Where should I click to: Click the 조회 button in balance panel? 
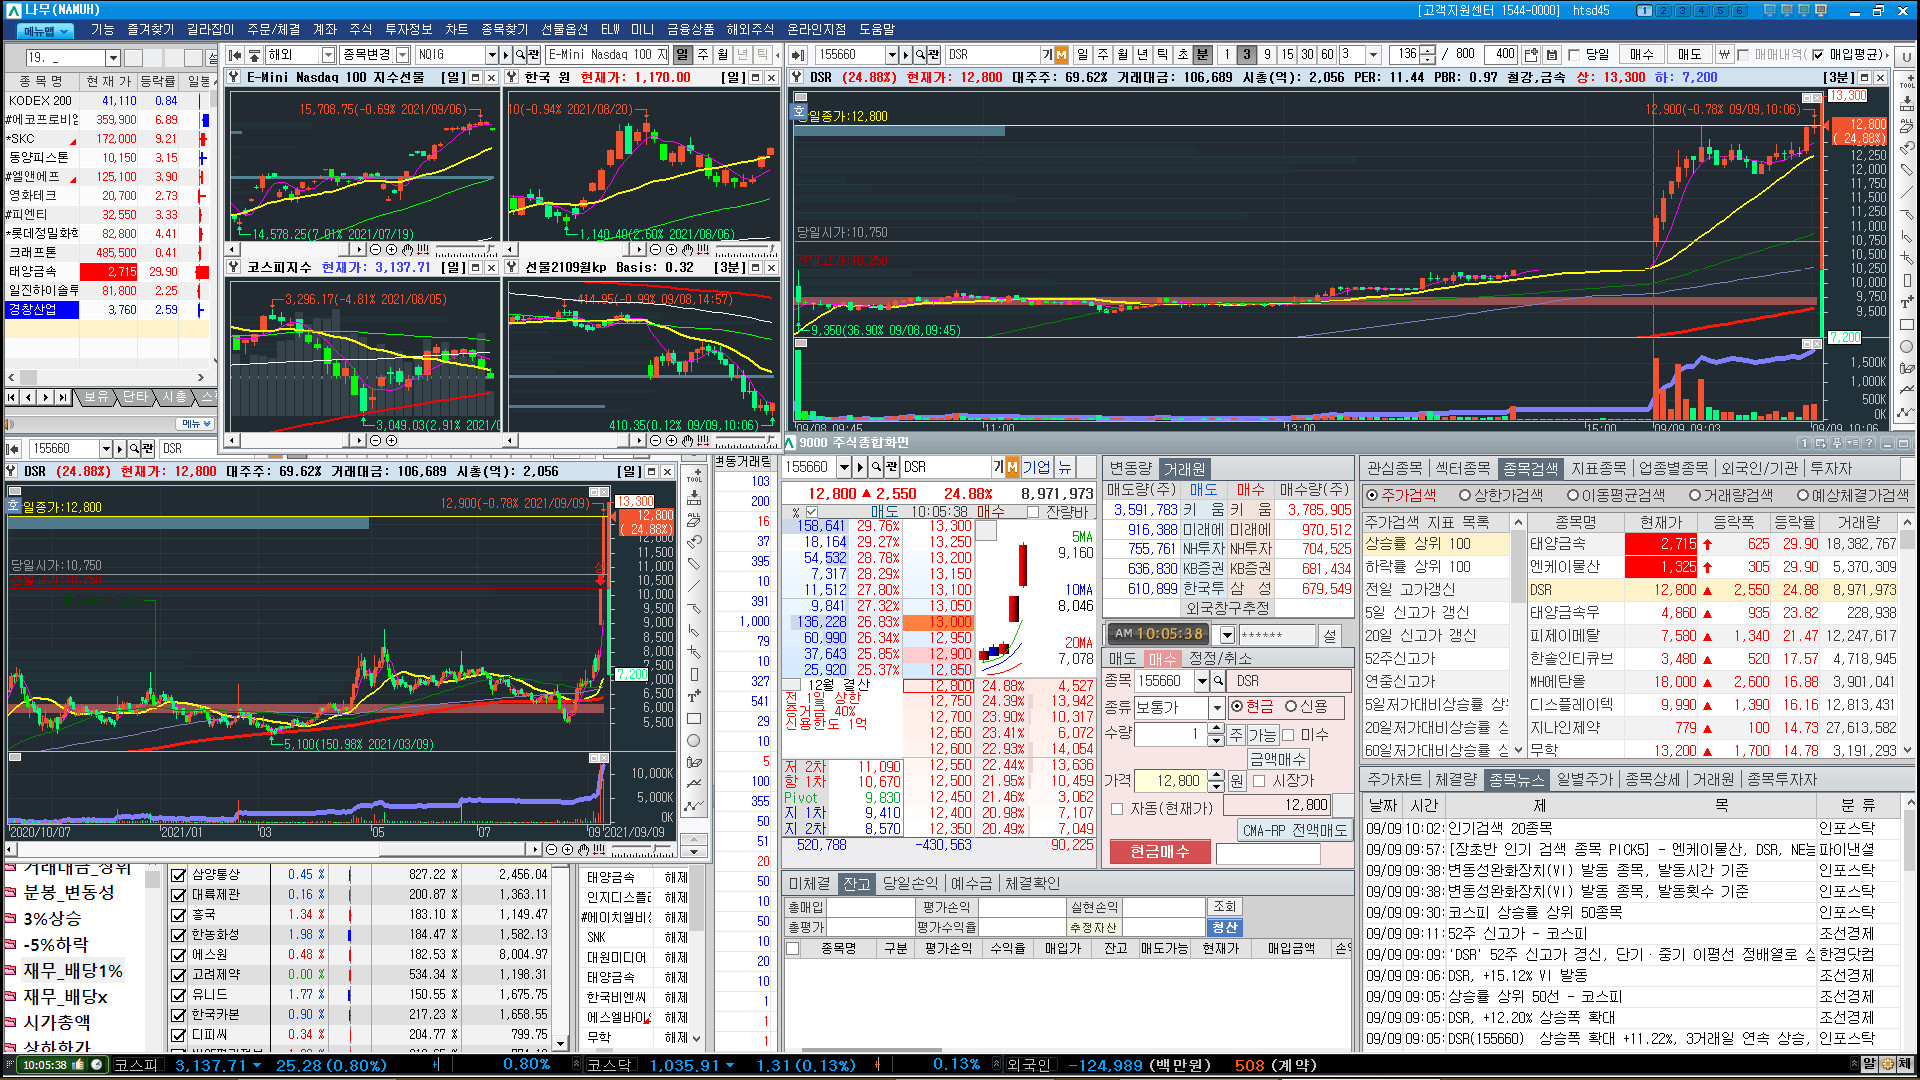[x=1224, y=907]
